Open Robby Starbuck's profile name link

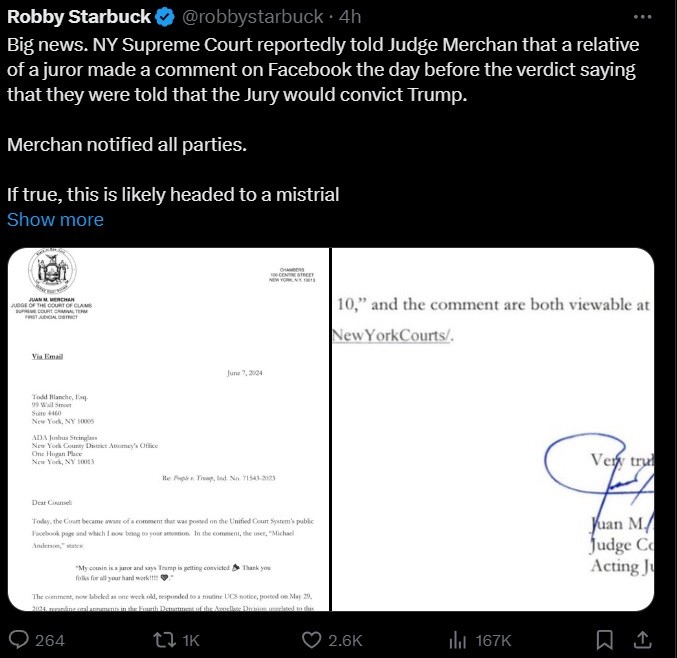click(x=80, y=17)
